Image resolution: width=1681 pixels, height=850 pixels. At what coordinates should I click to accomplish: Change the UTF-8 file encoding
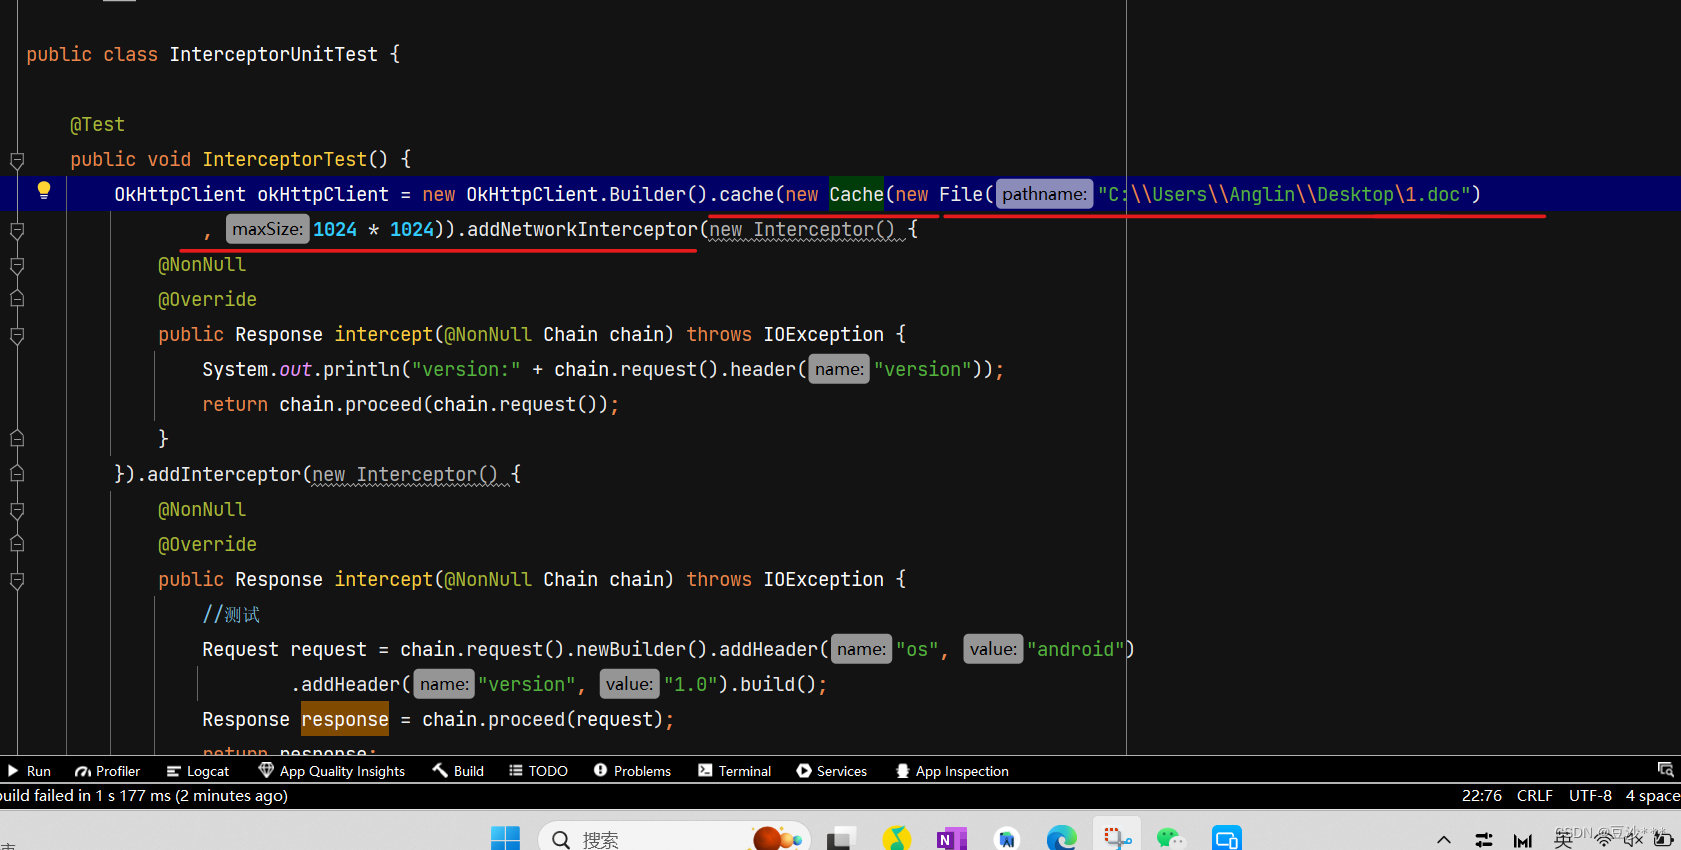(1590, 796)
